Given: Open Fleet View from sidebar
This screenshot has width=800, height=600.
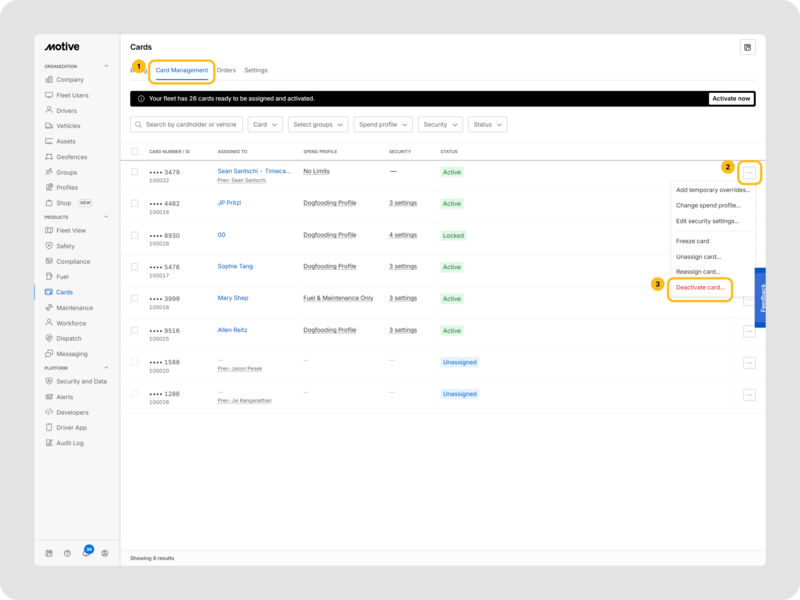Looking at the screenshot, I should pos(71,230).
